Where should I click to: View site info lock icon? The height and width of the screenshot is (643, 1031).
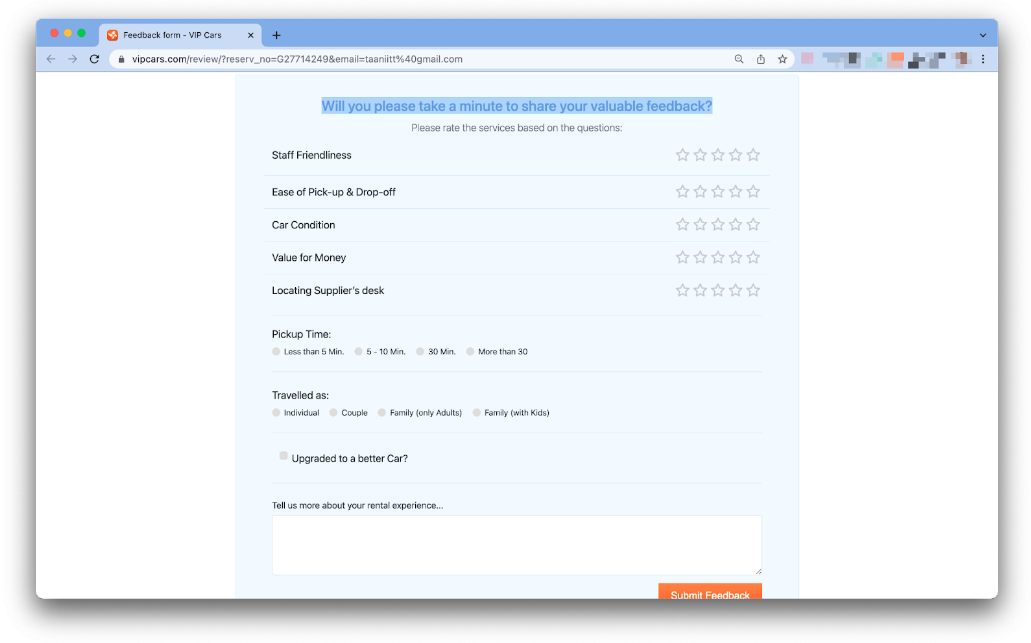[x=121, y=59]
